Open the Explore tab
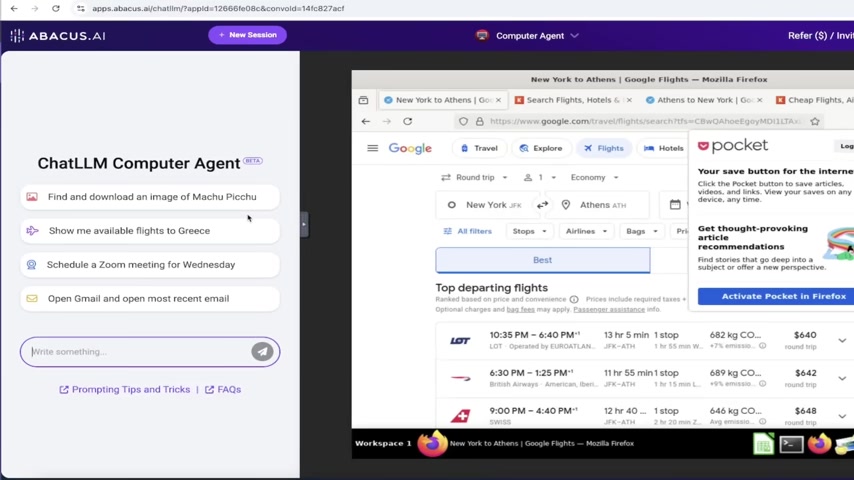854x480 pixels. click(x=541, y=148)
